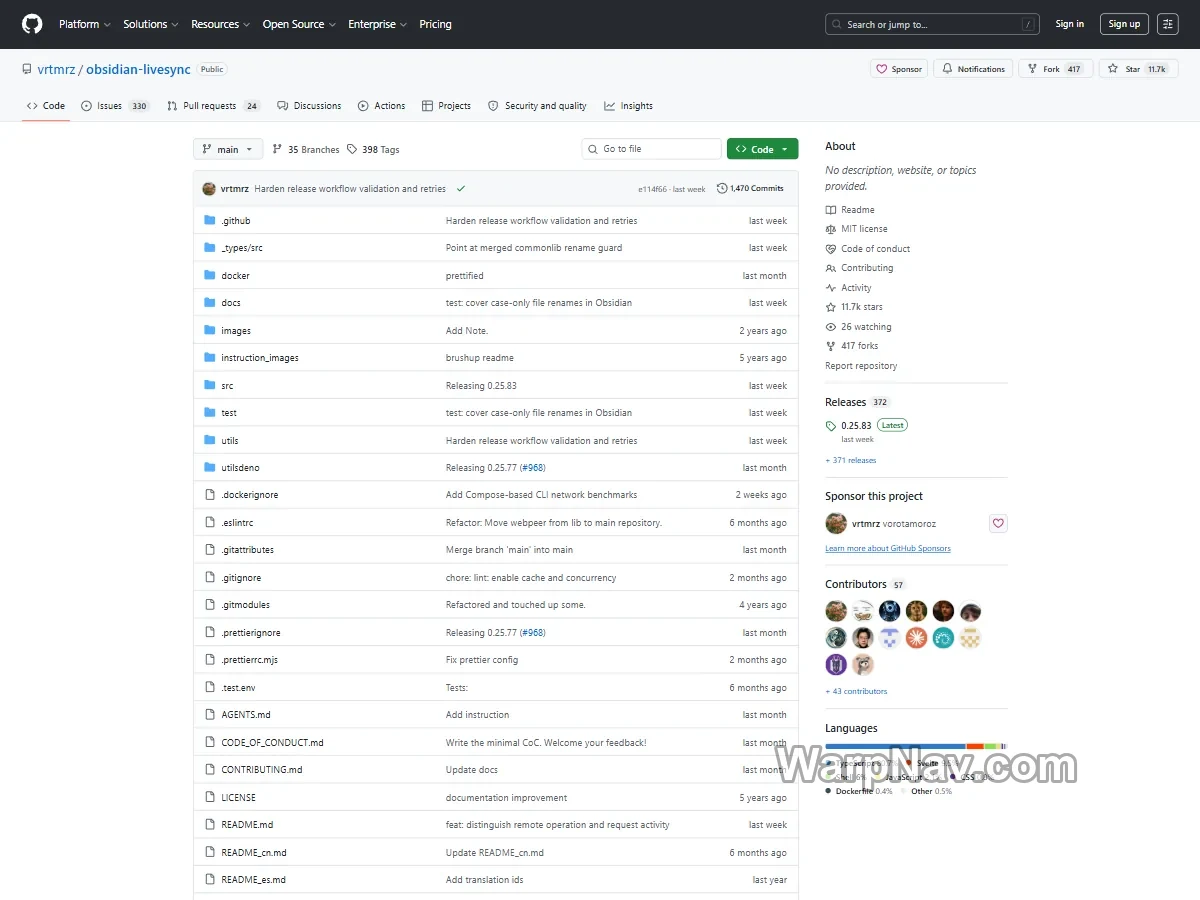Open the instruction_images folder
The image size is (1200, 900).
pyautogui.click(x=260, y=358)
